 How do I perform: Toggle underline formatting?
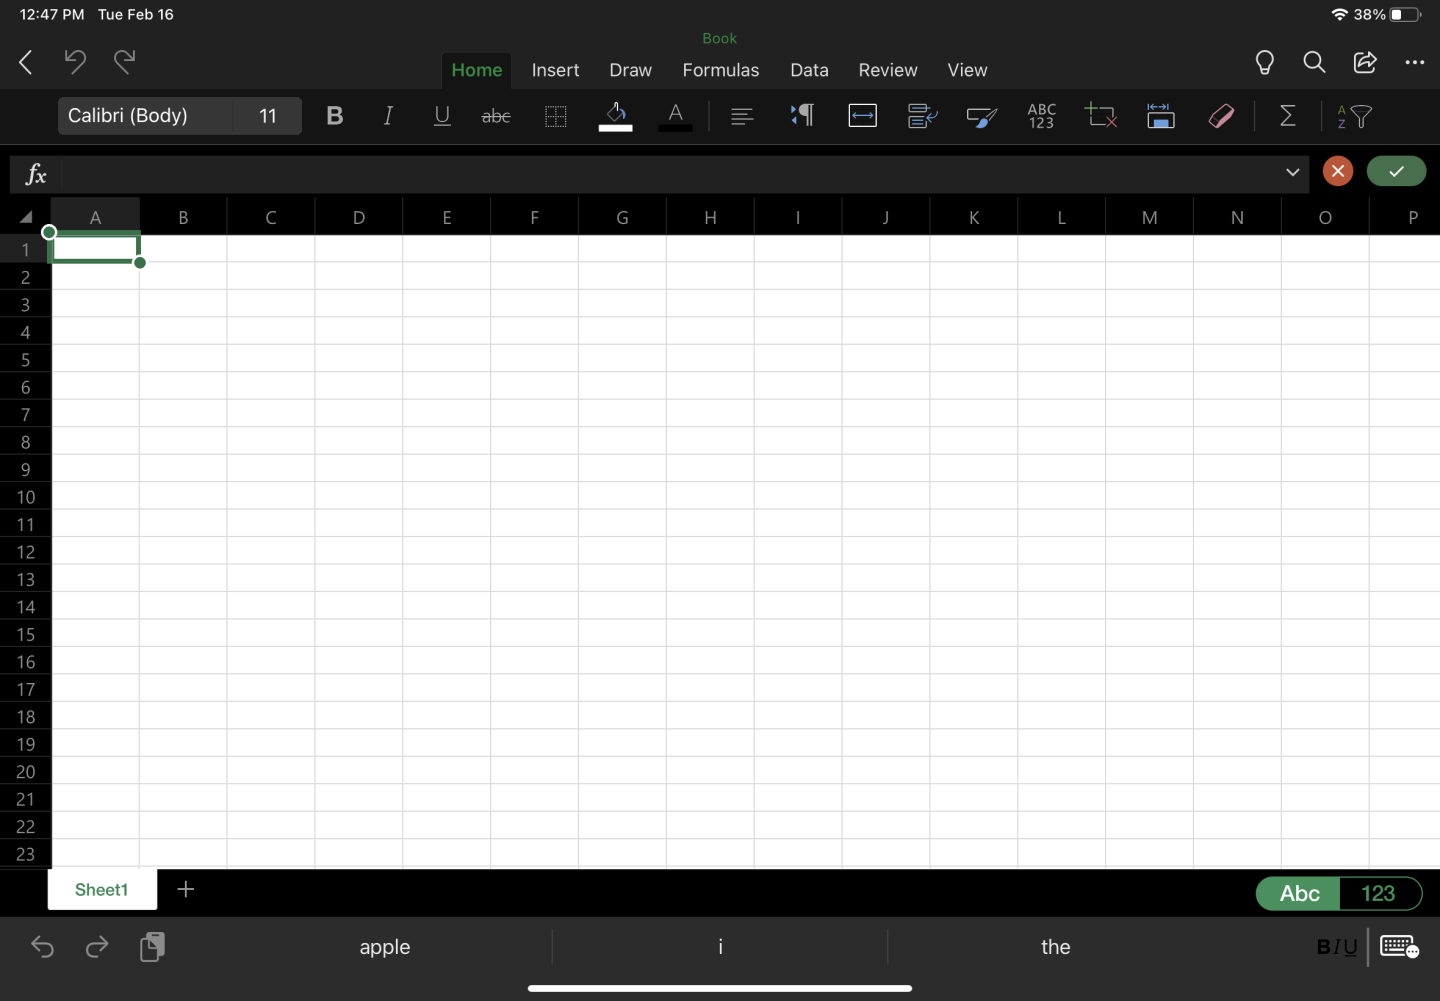442,116
